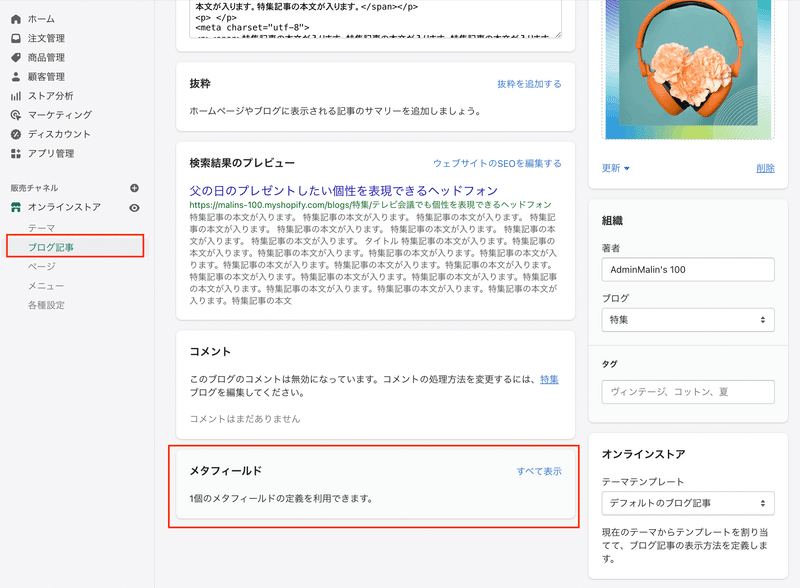Click the Customers person icon

tap(16, 77)
